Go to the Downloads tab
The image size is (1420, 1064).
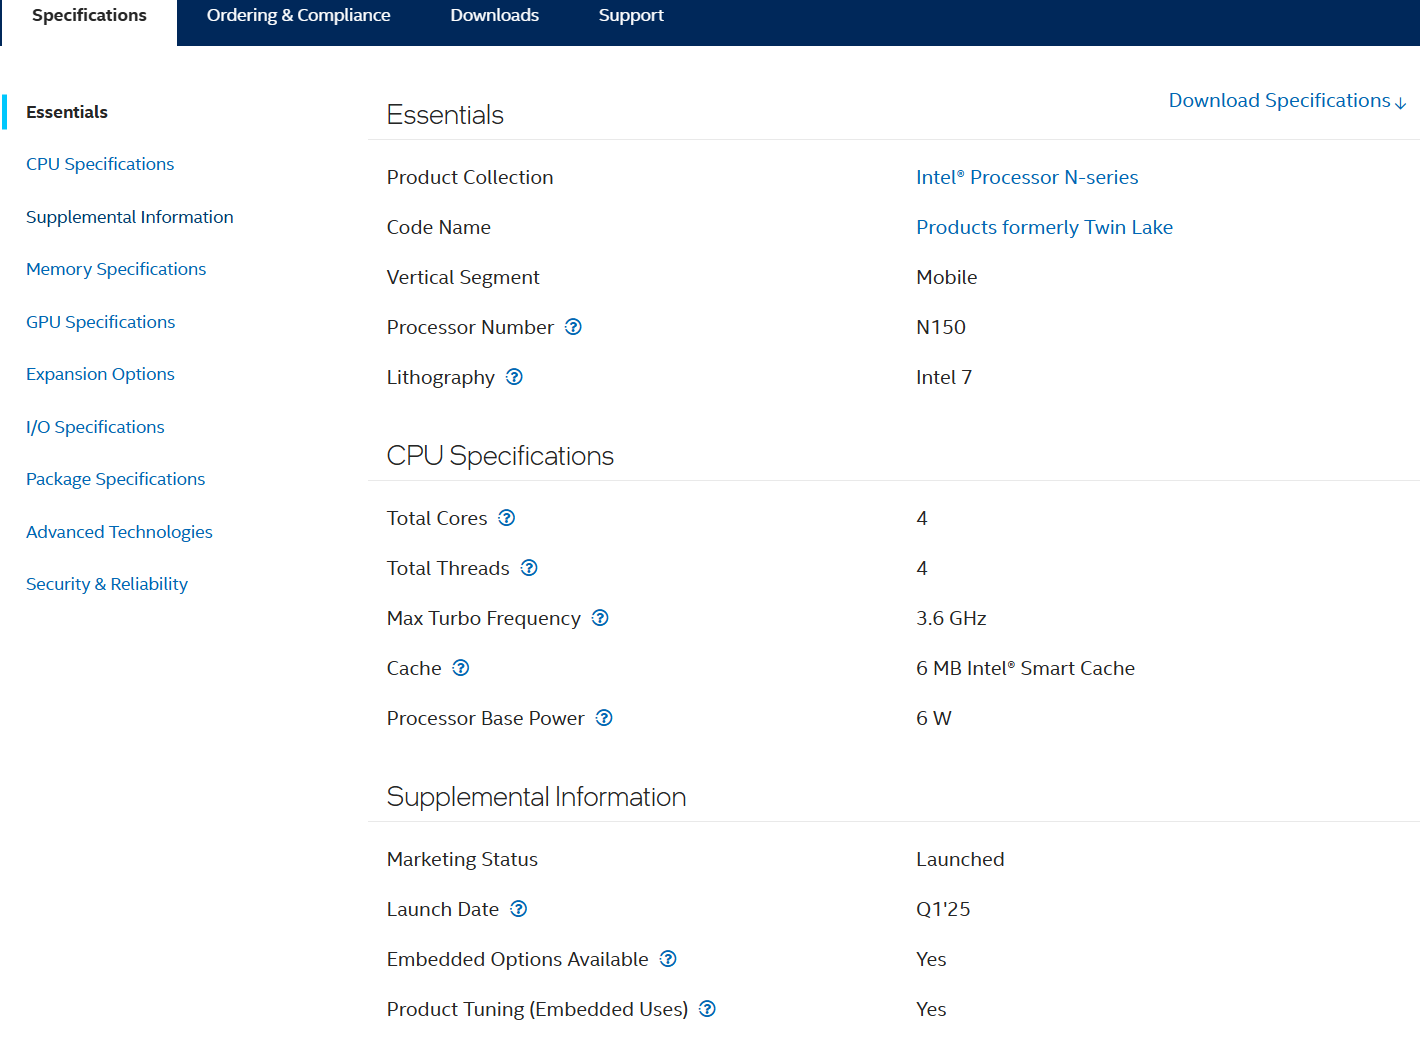495,16
